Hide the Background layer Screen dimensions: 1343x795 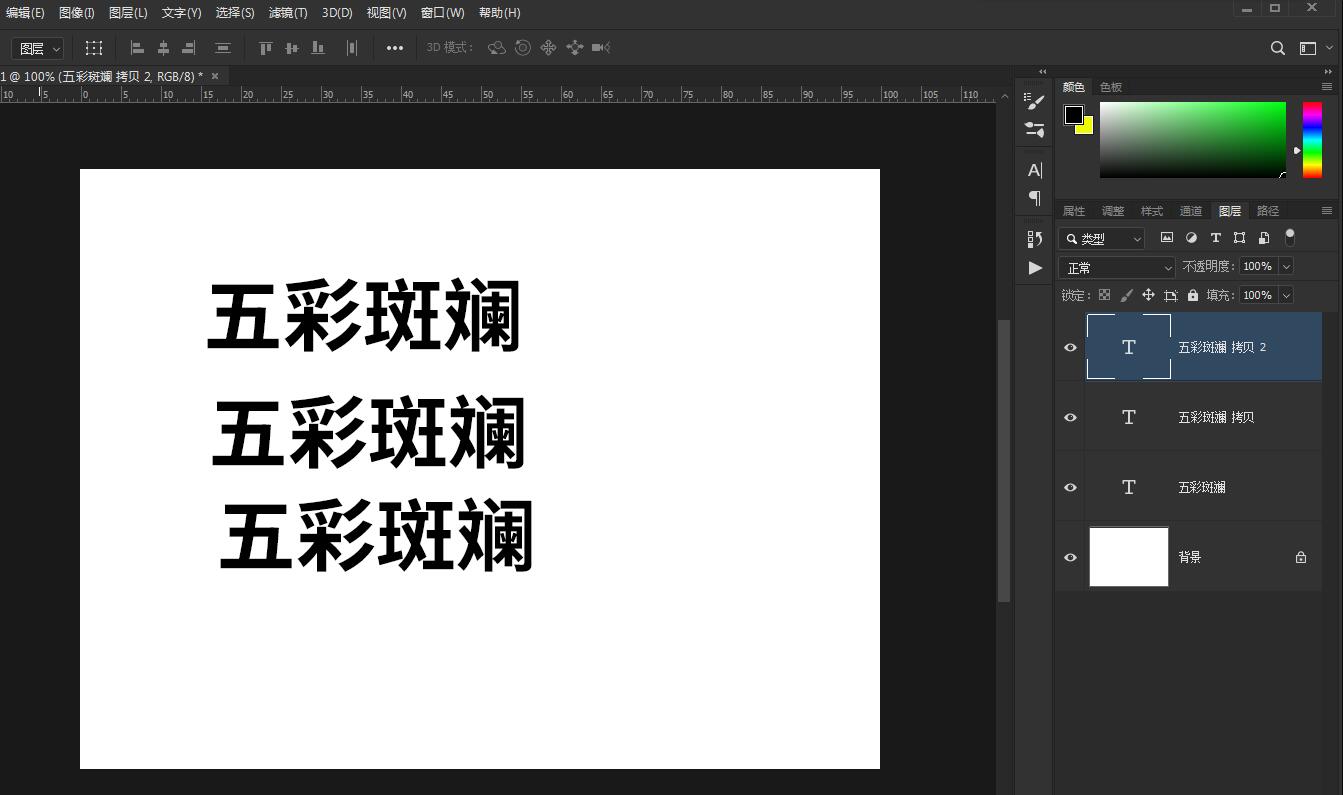[x=1070, y=557]
